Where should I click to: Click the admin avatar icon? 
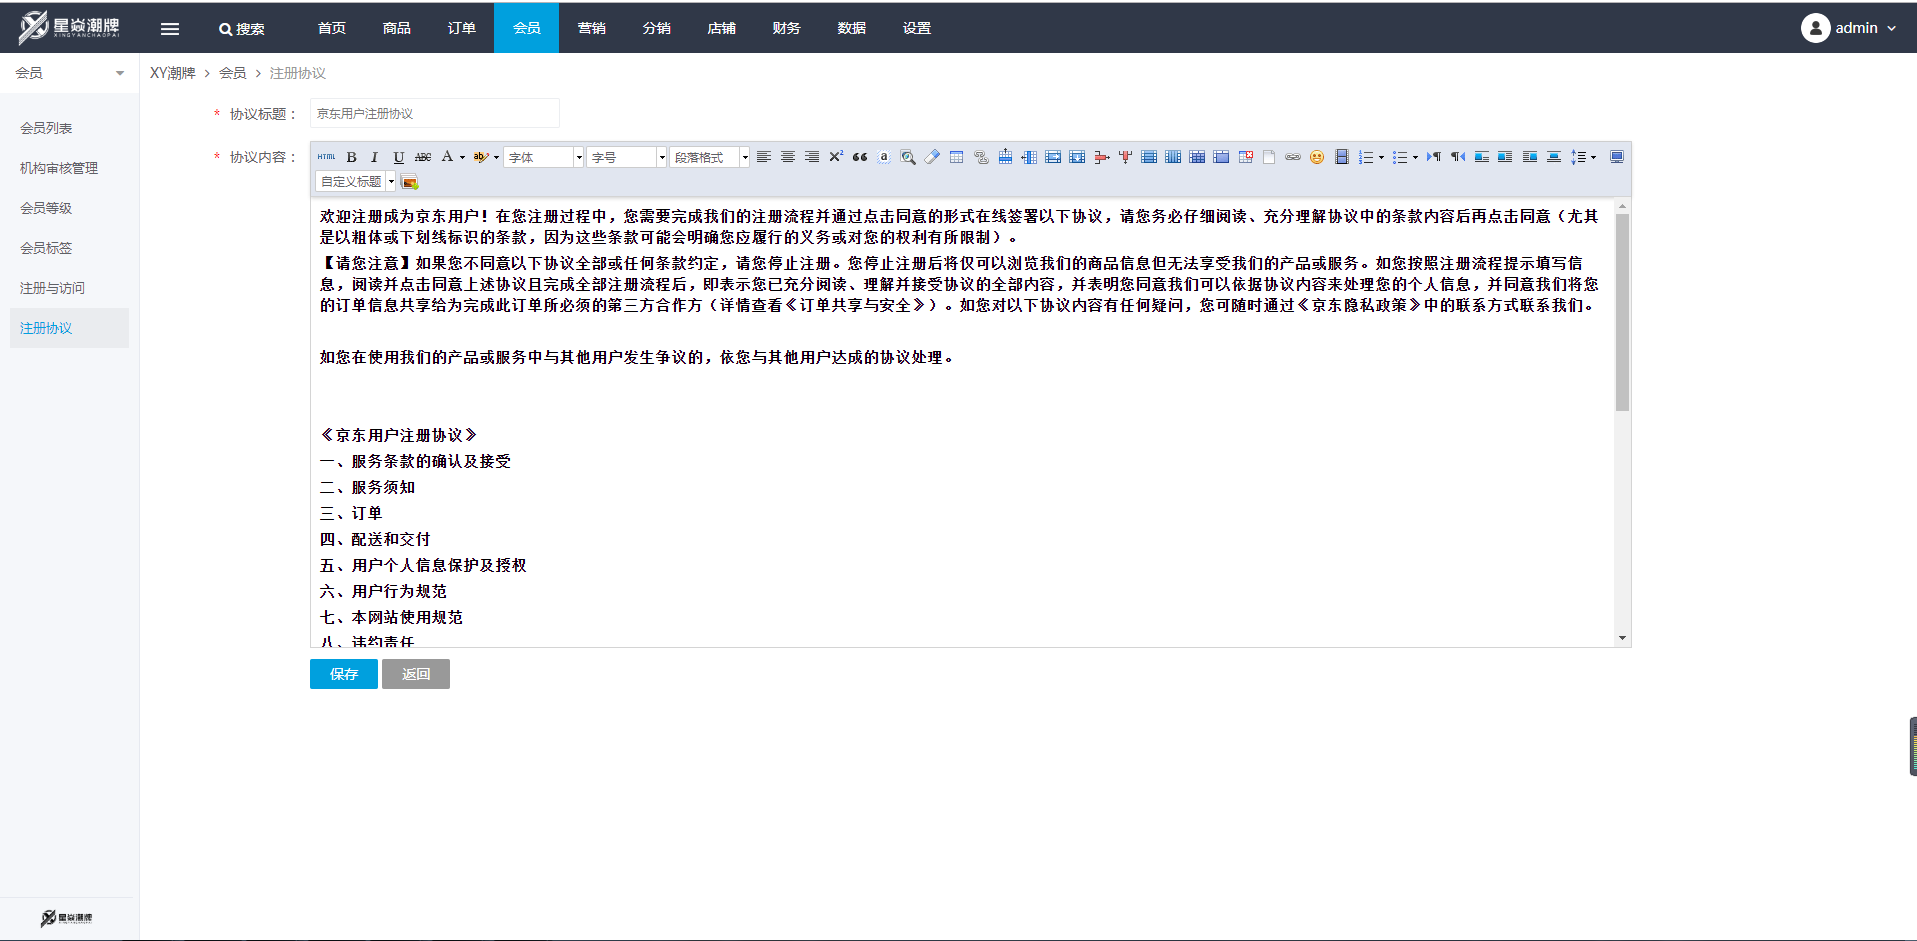[1815, 28]
